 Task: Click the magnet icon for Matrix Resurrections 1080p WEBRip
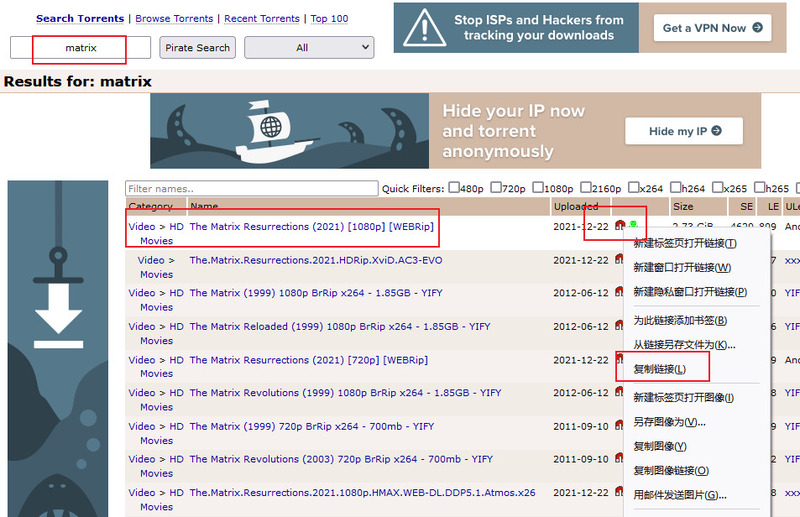coord(620,225)
